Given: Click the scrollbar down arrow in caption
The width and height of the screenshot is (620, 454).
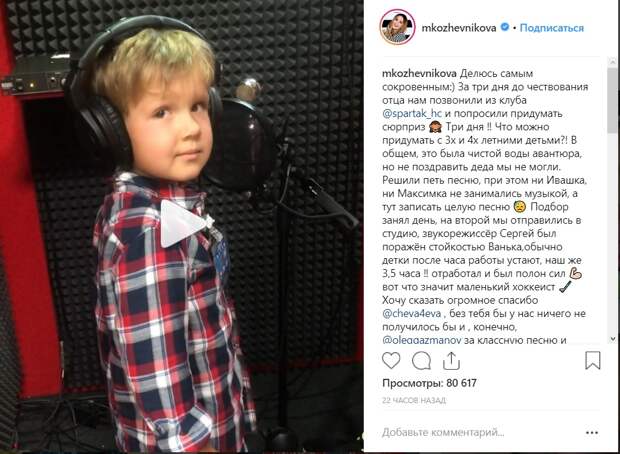Looking at the screenshot, I should tap(613, 339).
